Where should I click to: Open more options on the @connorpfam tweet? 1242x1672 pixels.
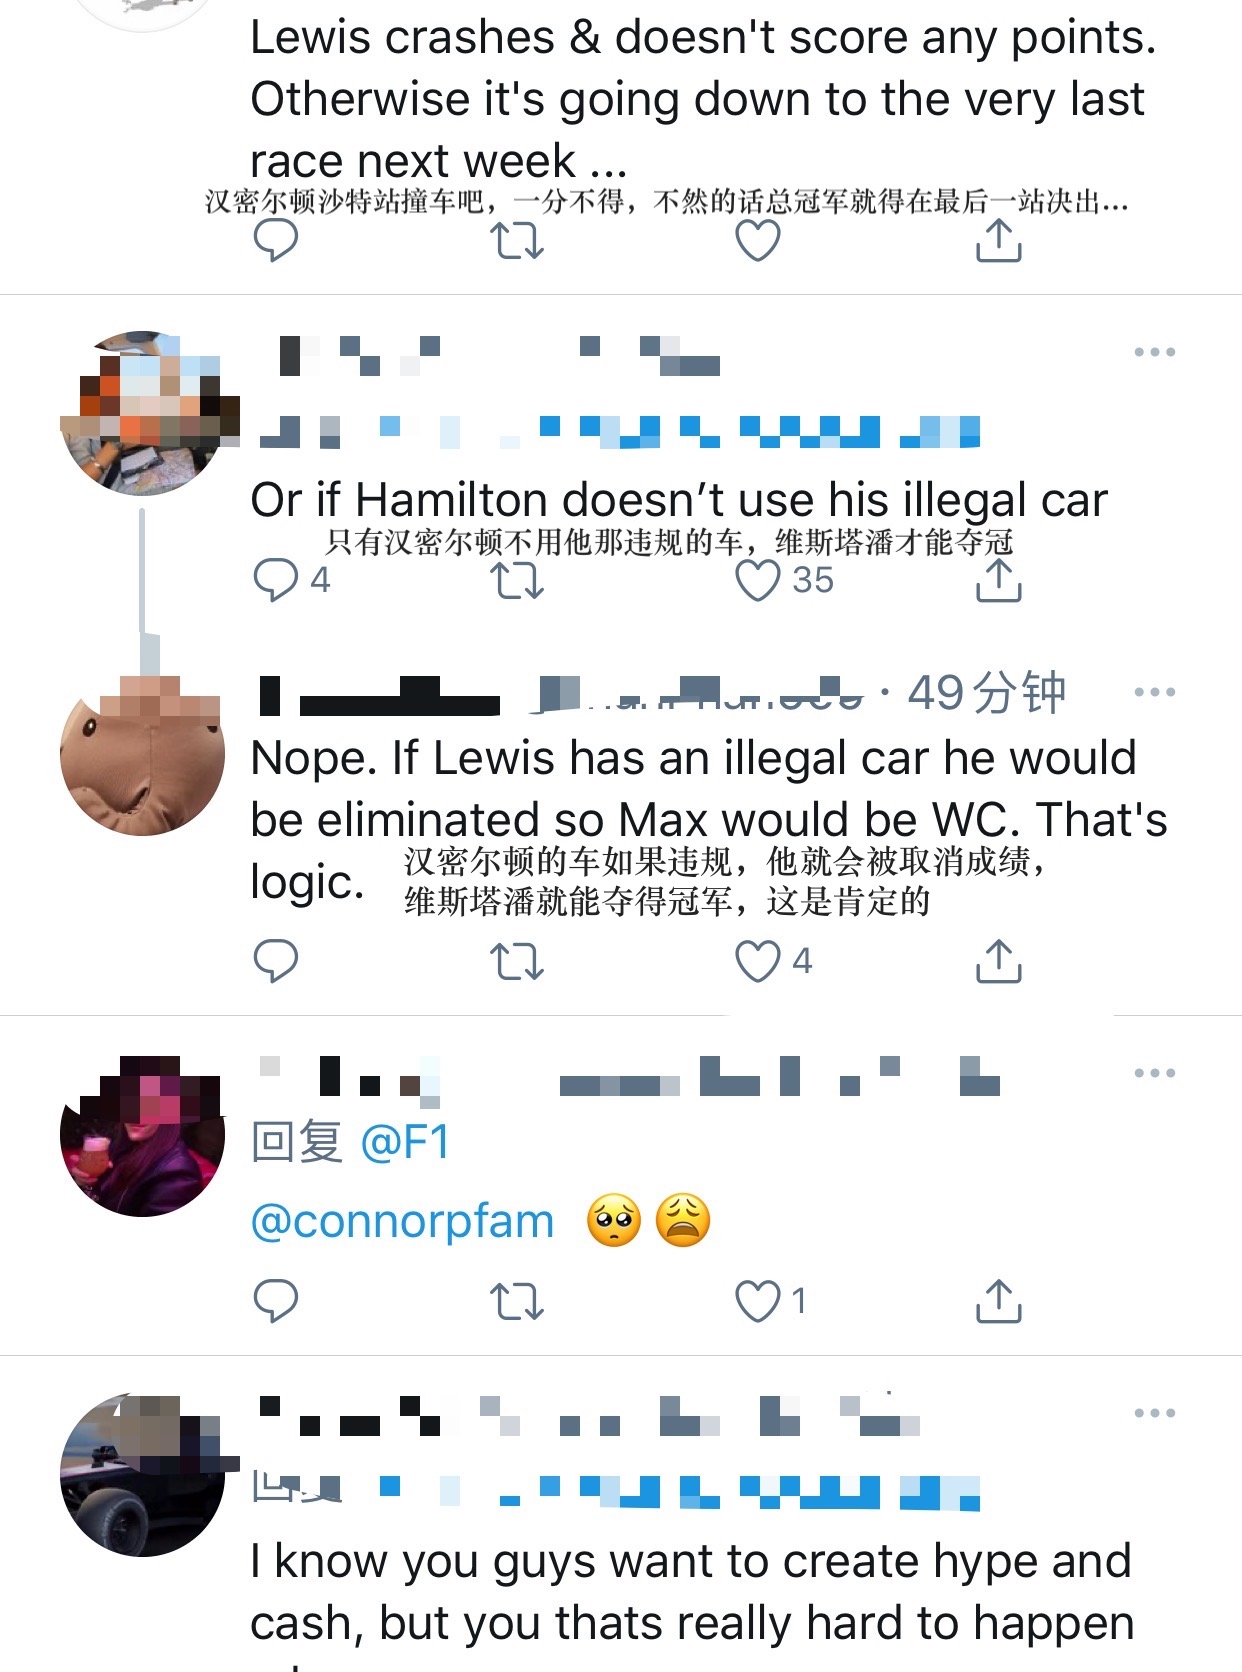[x=1155, y=1073]
